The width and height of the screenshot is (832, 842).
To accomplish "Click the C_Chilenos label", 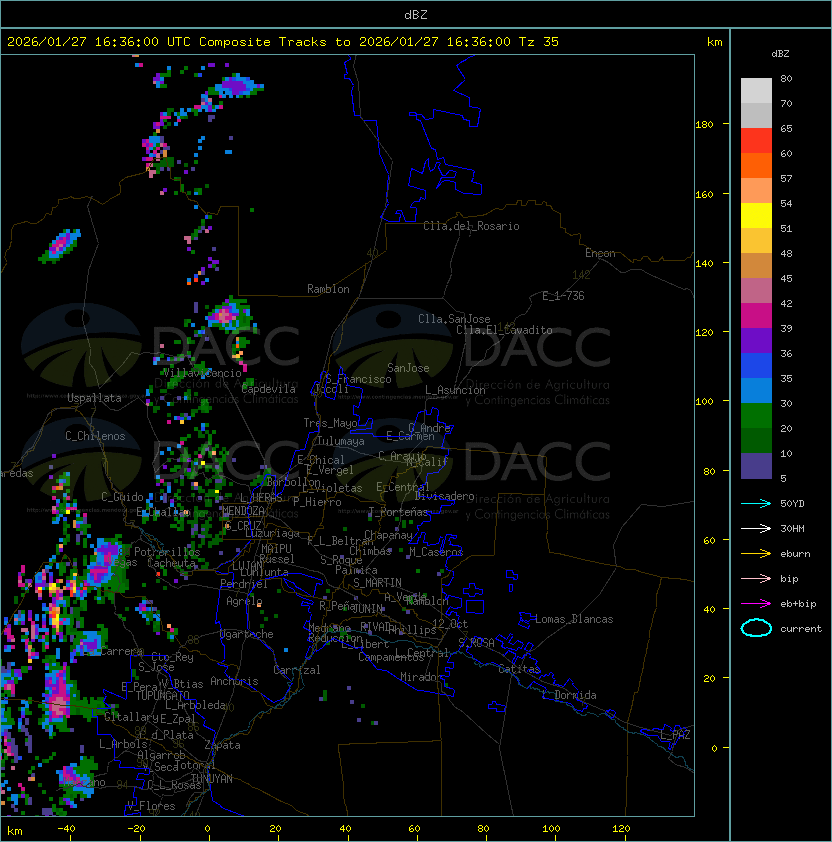I will tap(95, 436).
